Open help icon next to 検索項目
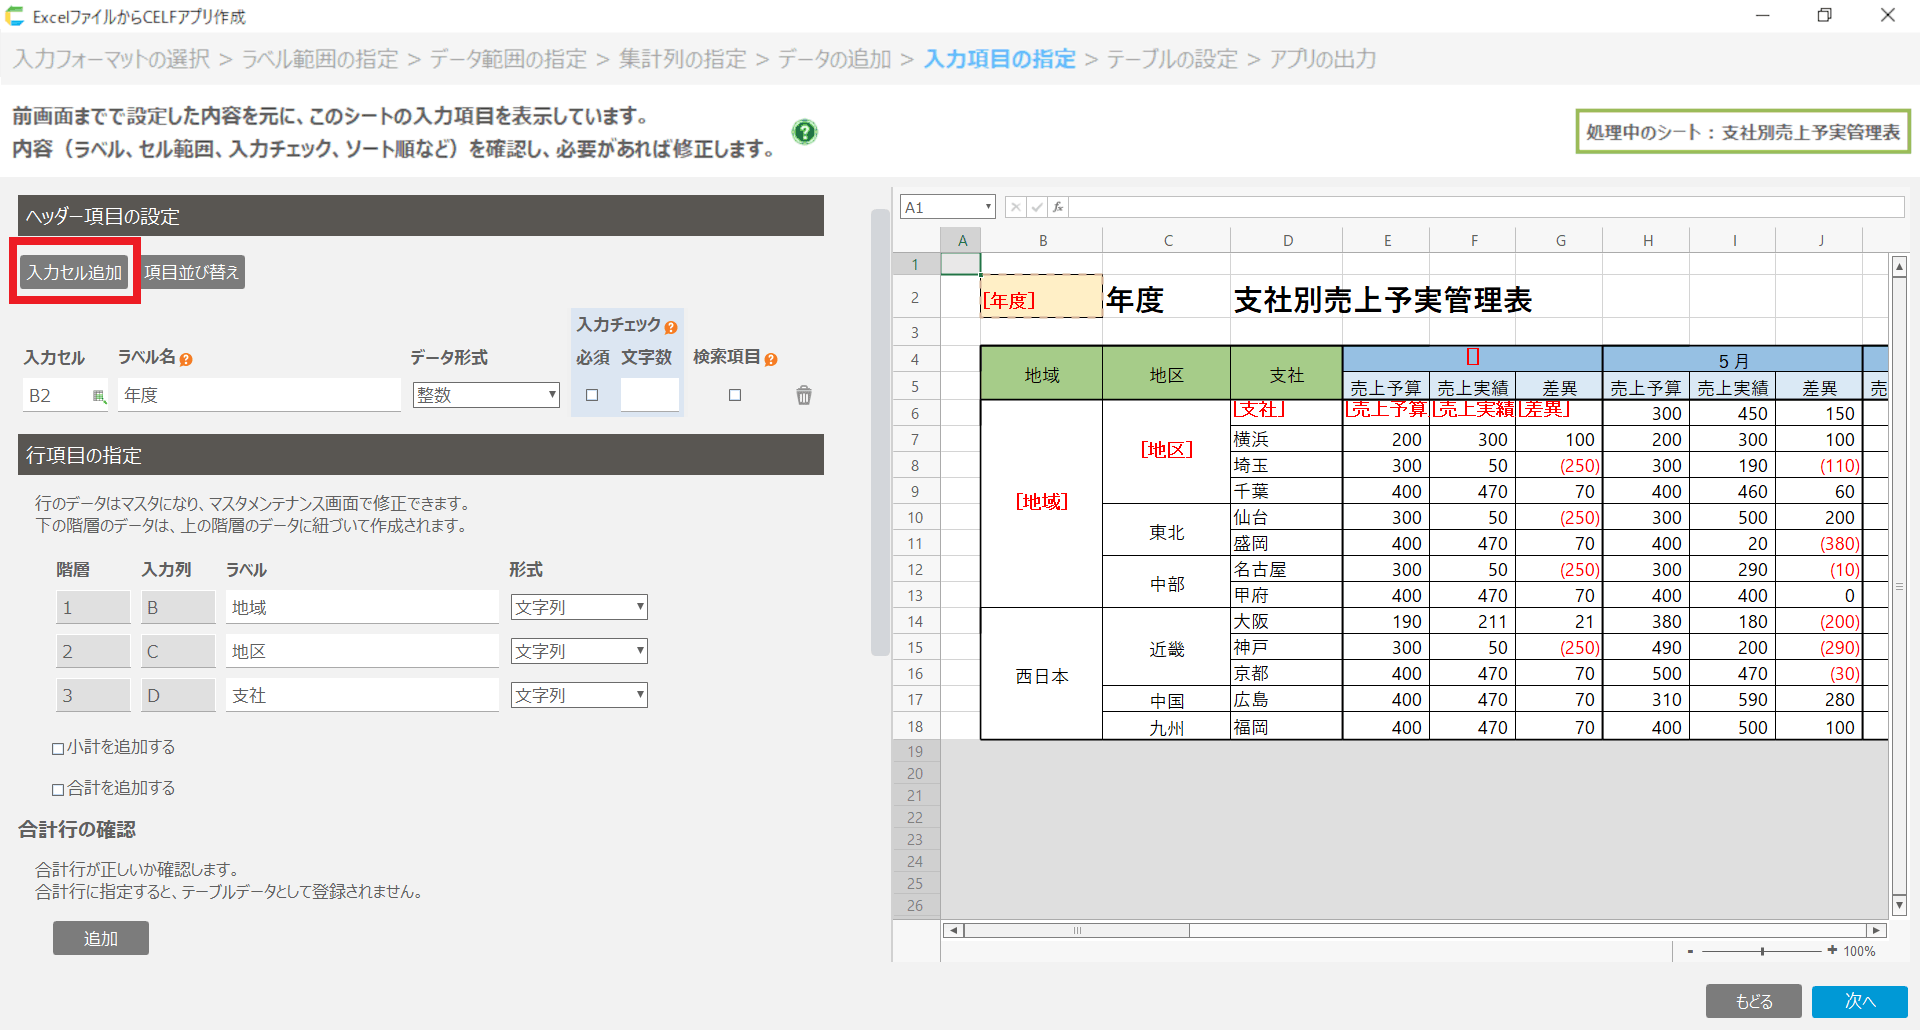Viewport: 1920px width, 1030px height. coord(771,359)
